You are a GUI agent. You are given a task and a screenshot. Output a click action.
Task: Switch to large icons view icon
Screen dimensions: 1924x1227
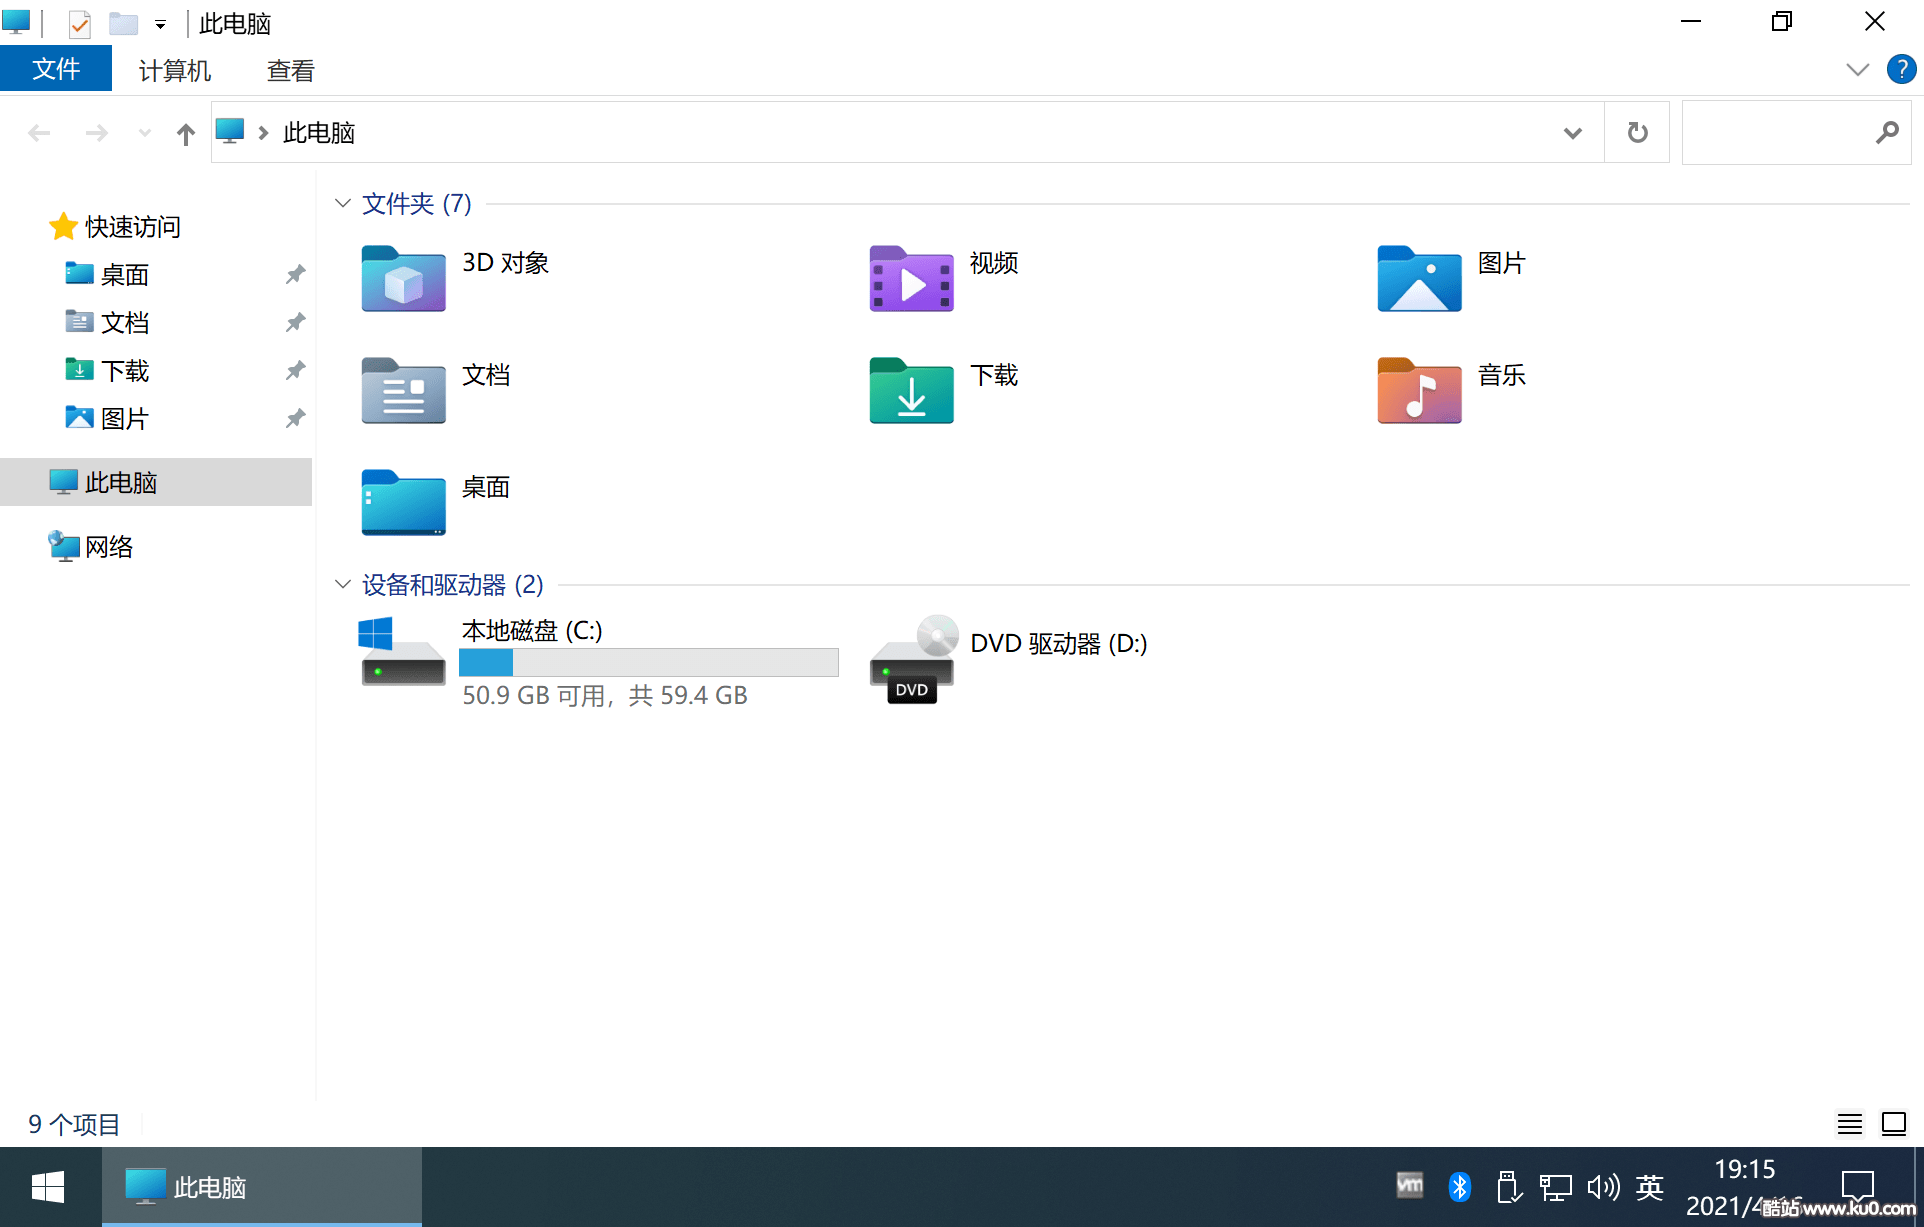(x=1893, y=1124)
